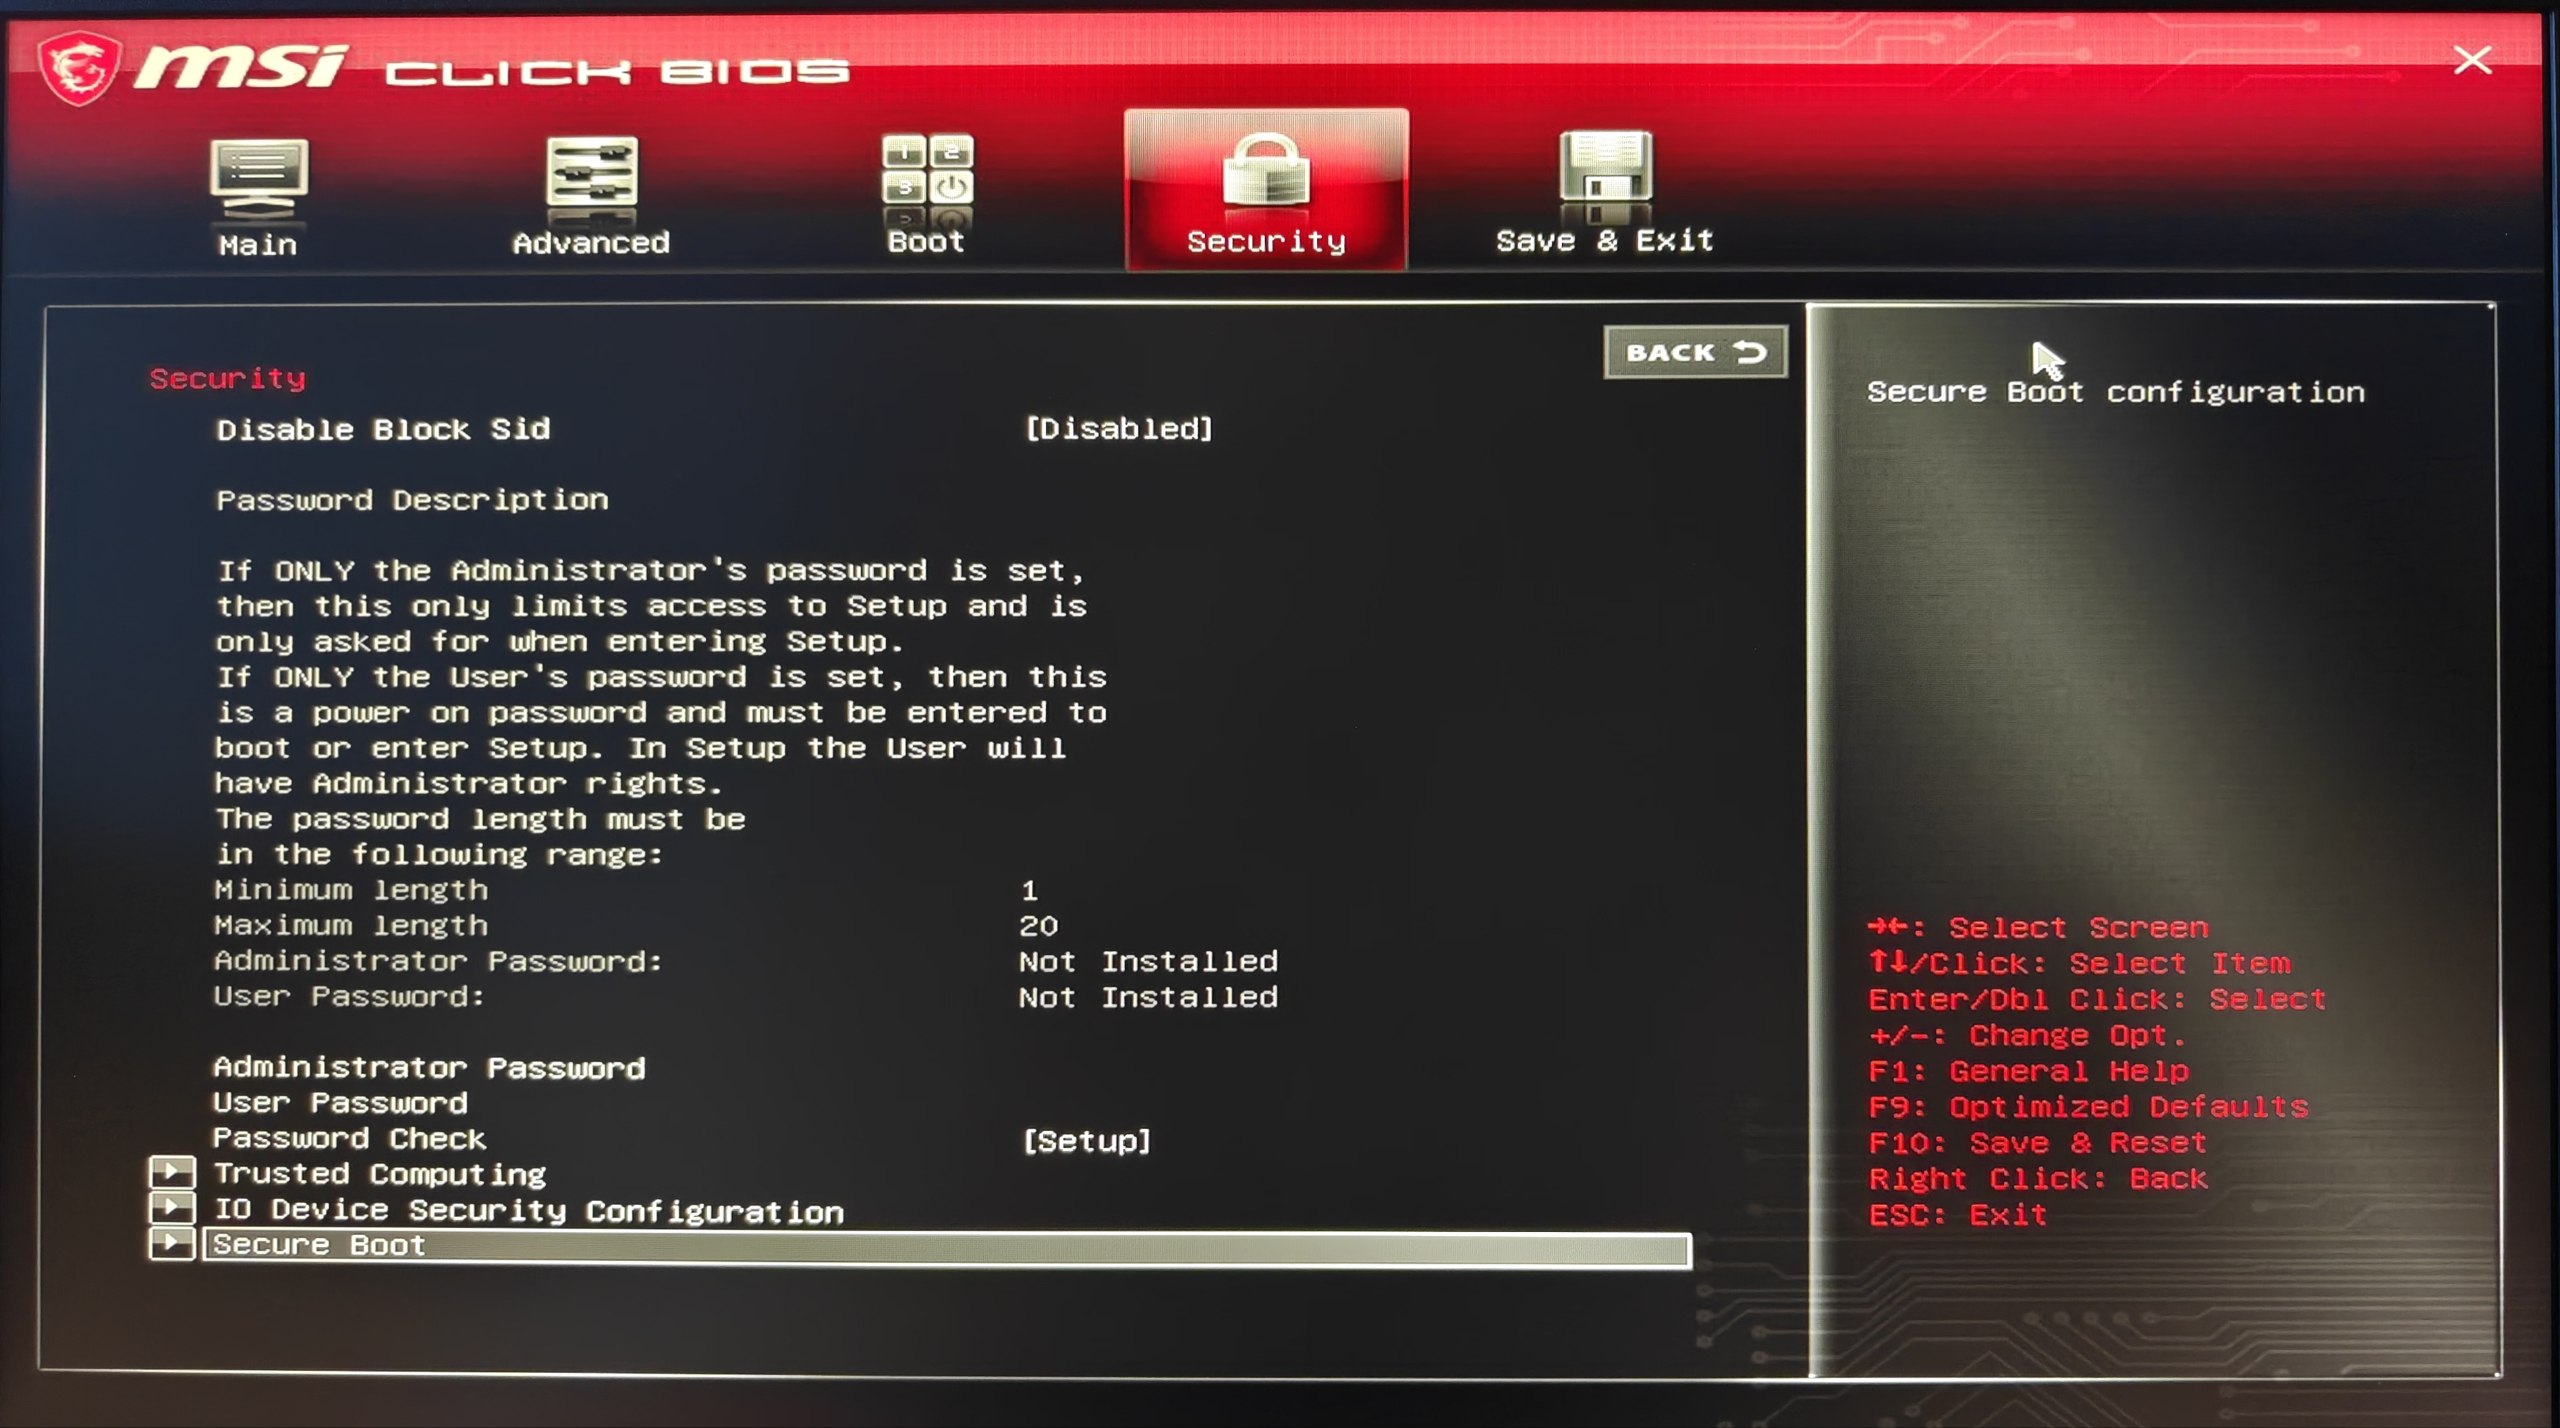Change Password Check [Setup] option
2560x1428 pixels.
click(x=1086, y=1141)
